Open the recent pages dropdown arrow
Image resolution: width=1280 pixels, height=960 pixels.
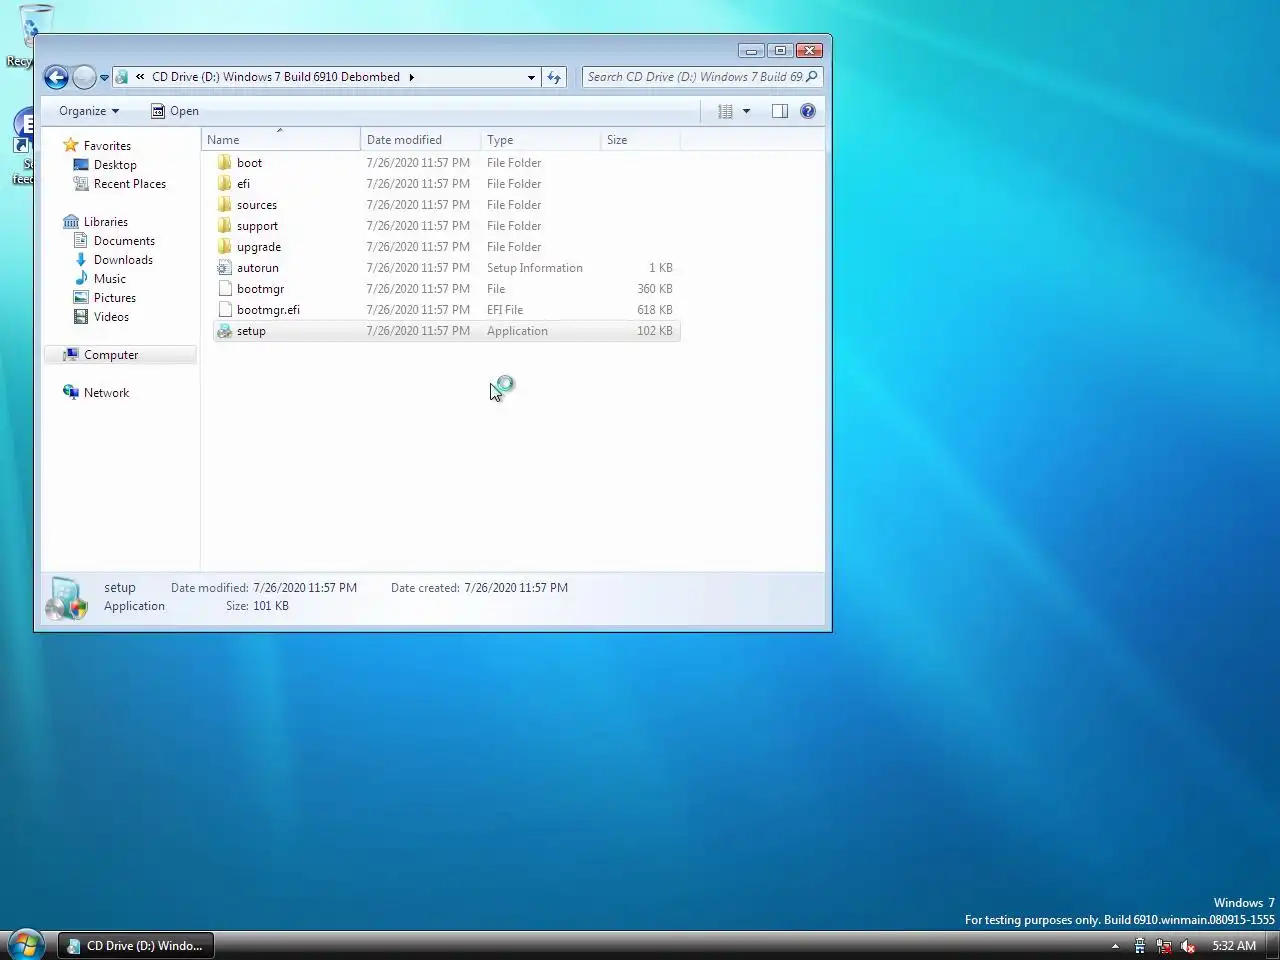[x=104, y=78]
